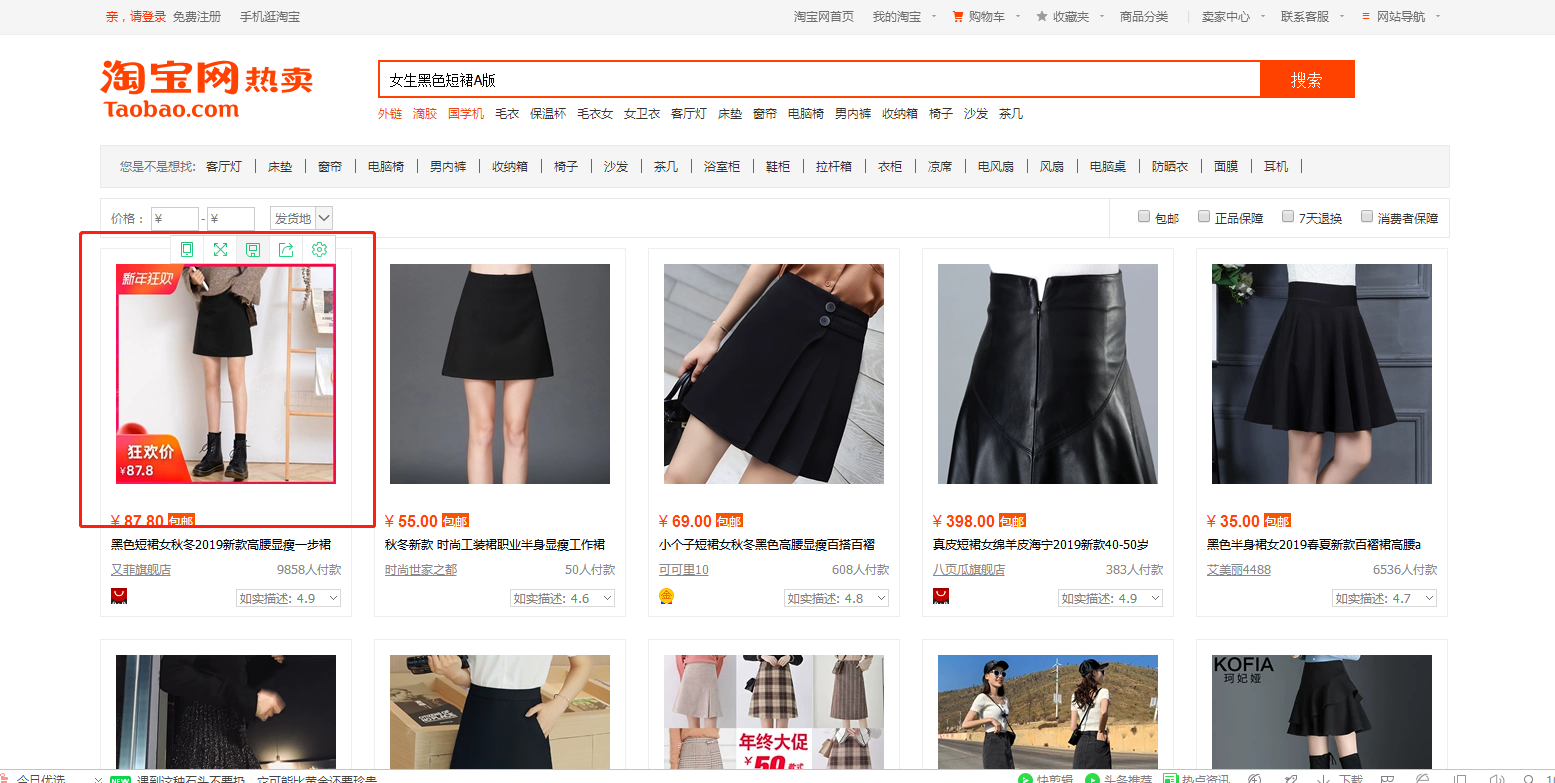This screenshot has width=1555, height=783.
Task: Open the 时尚世家之都 shop link
Action: tap(421, 570)
